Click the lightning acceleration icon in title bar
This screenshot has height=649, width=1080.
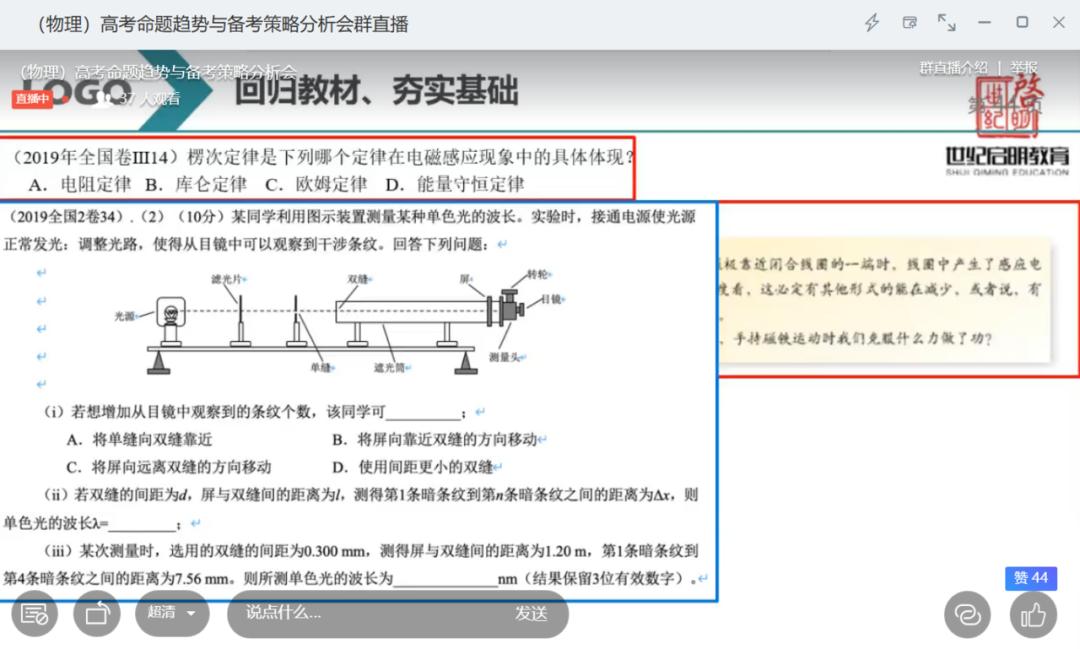coord(872,22)
